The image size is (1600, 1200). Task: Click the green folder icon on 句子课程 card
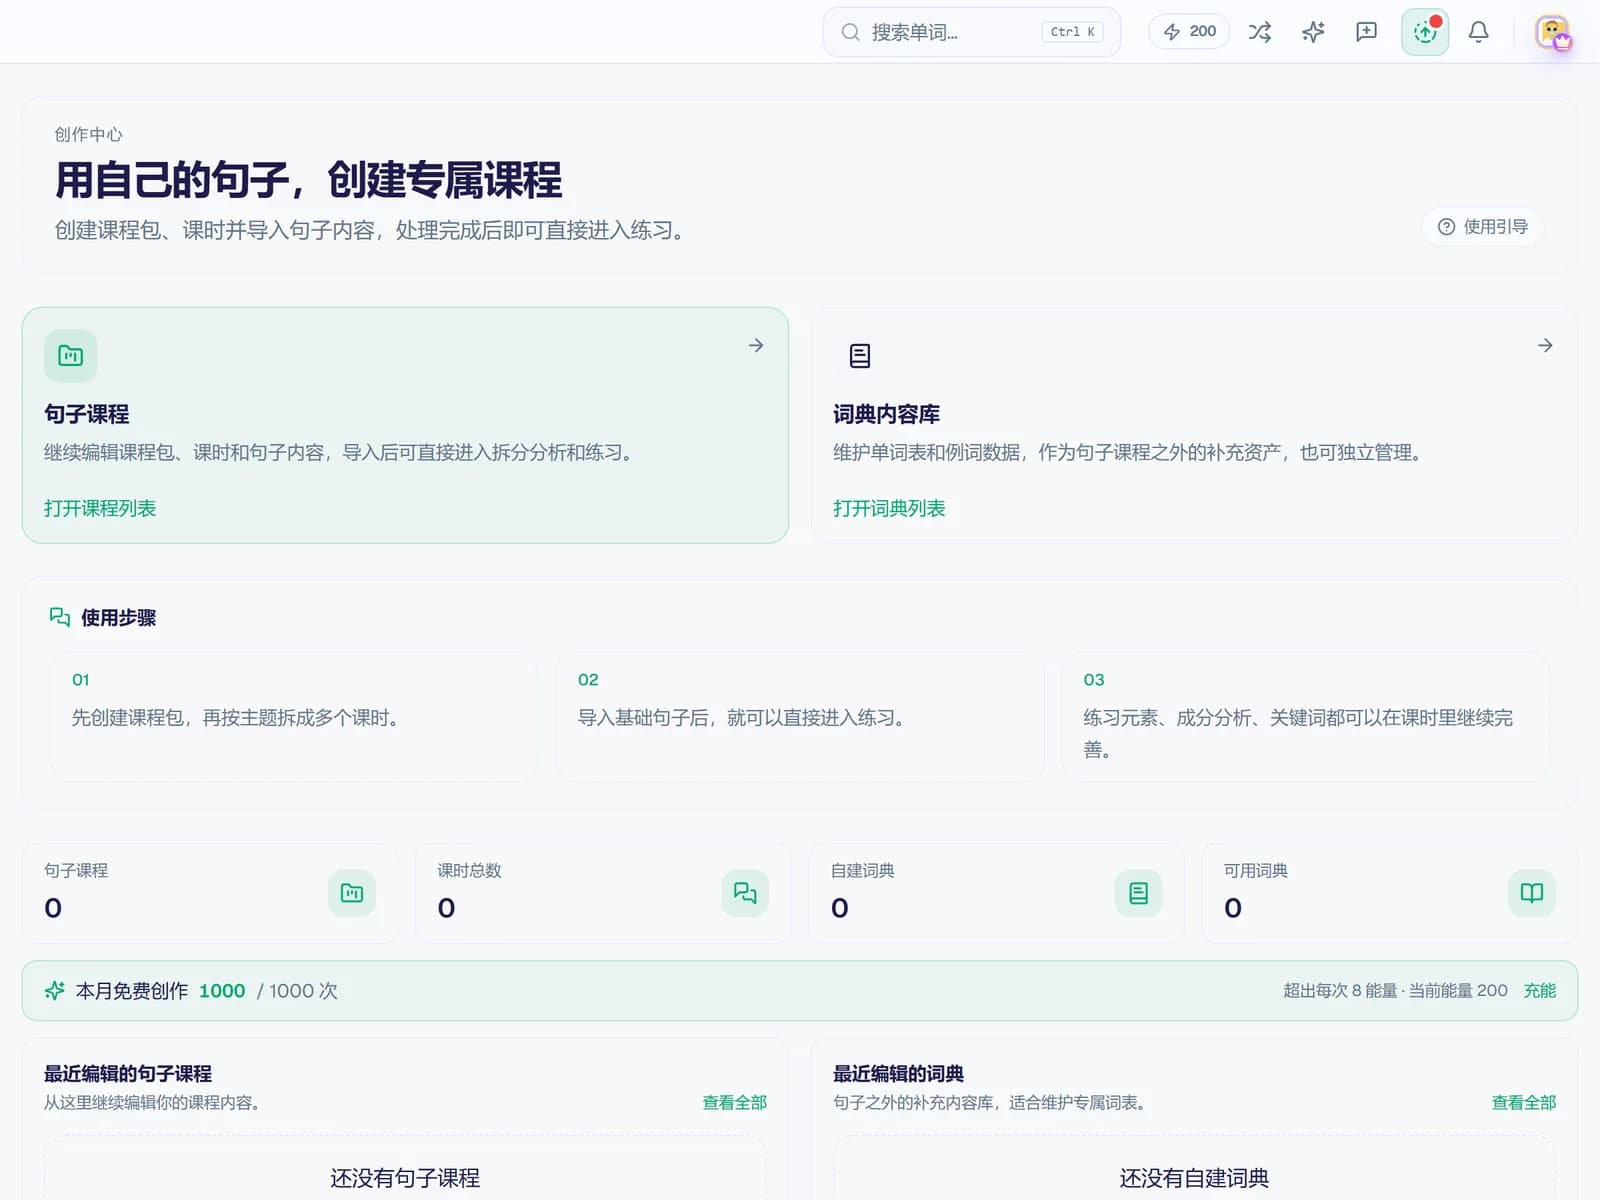[70, 356]
